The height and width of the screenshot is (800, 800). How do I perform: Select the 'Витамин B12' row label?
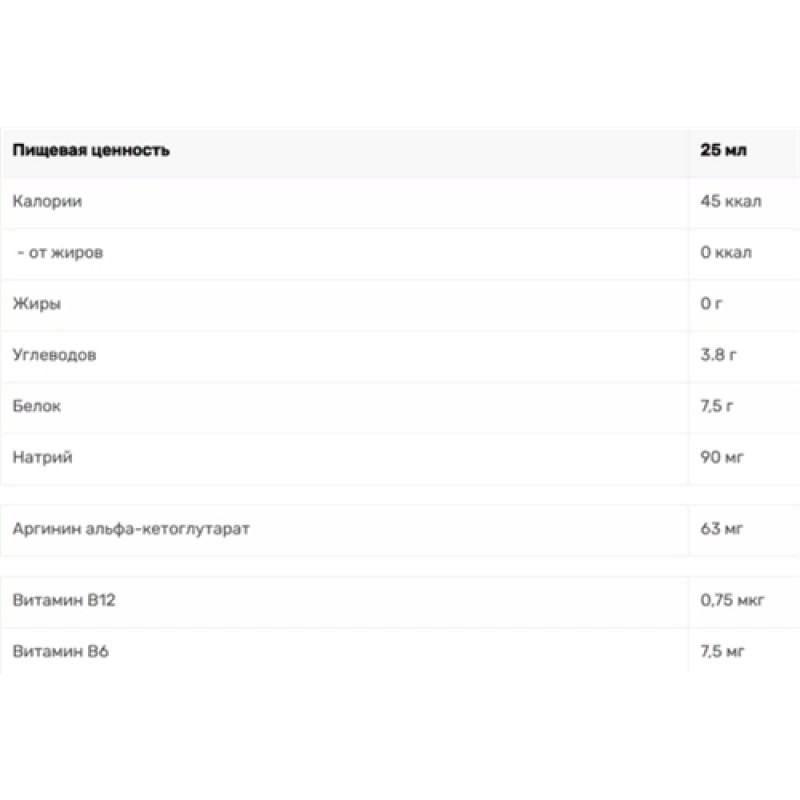pos(58,601)
